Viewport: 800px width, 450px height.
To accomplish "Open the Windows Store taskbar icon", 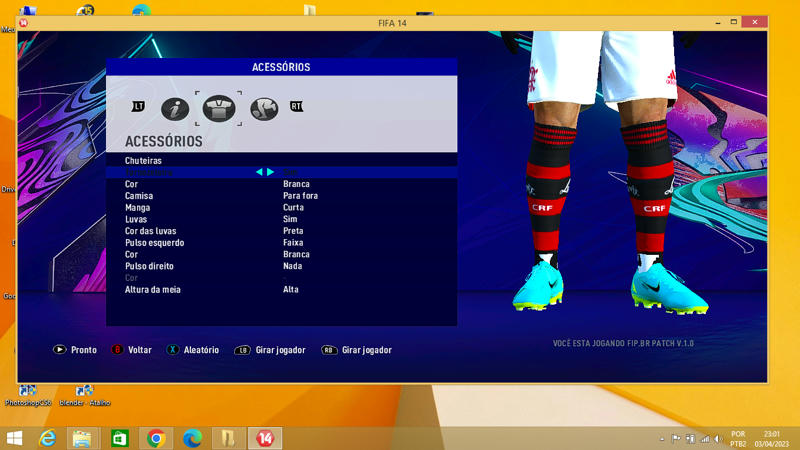I will (119, 438).
